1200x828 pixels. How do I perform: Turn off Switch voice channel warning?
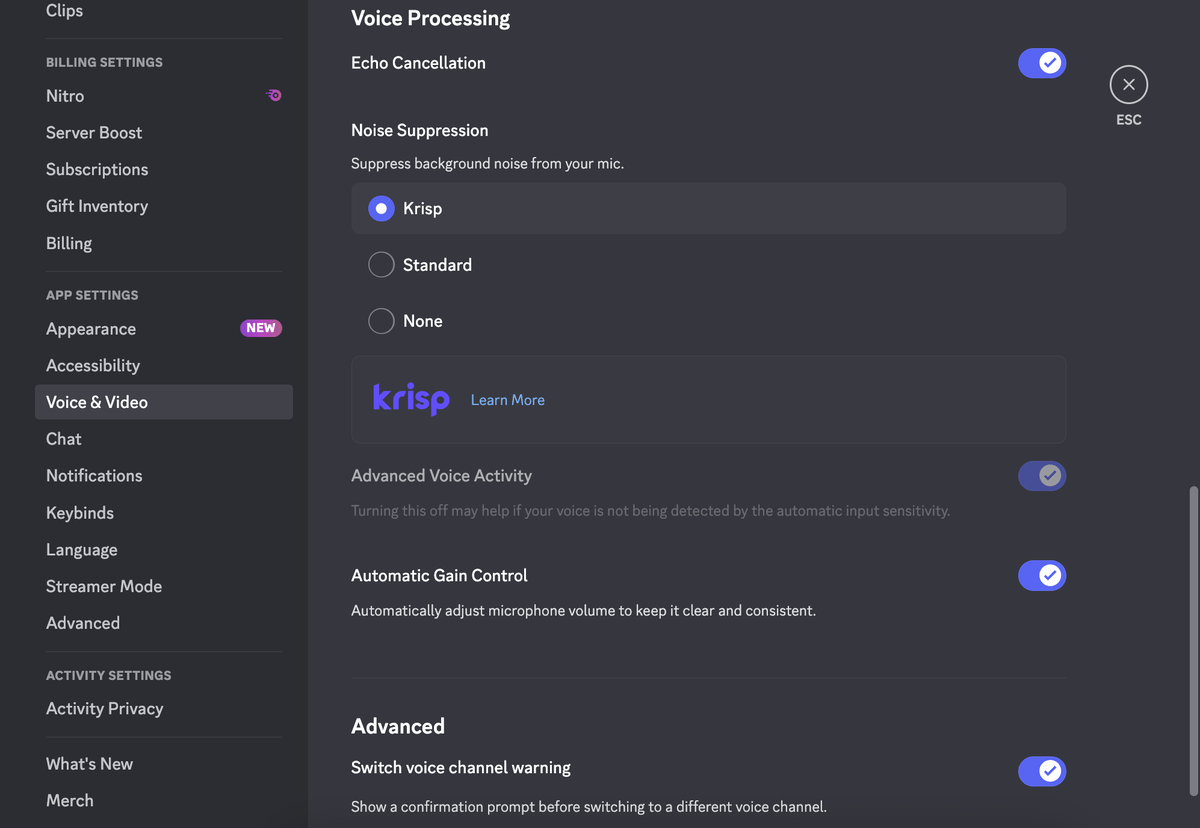coord(1042,771)
